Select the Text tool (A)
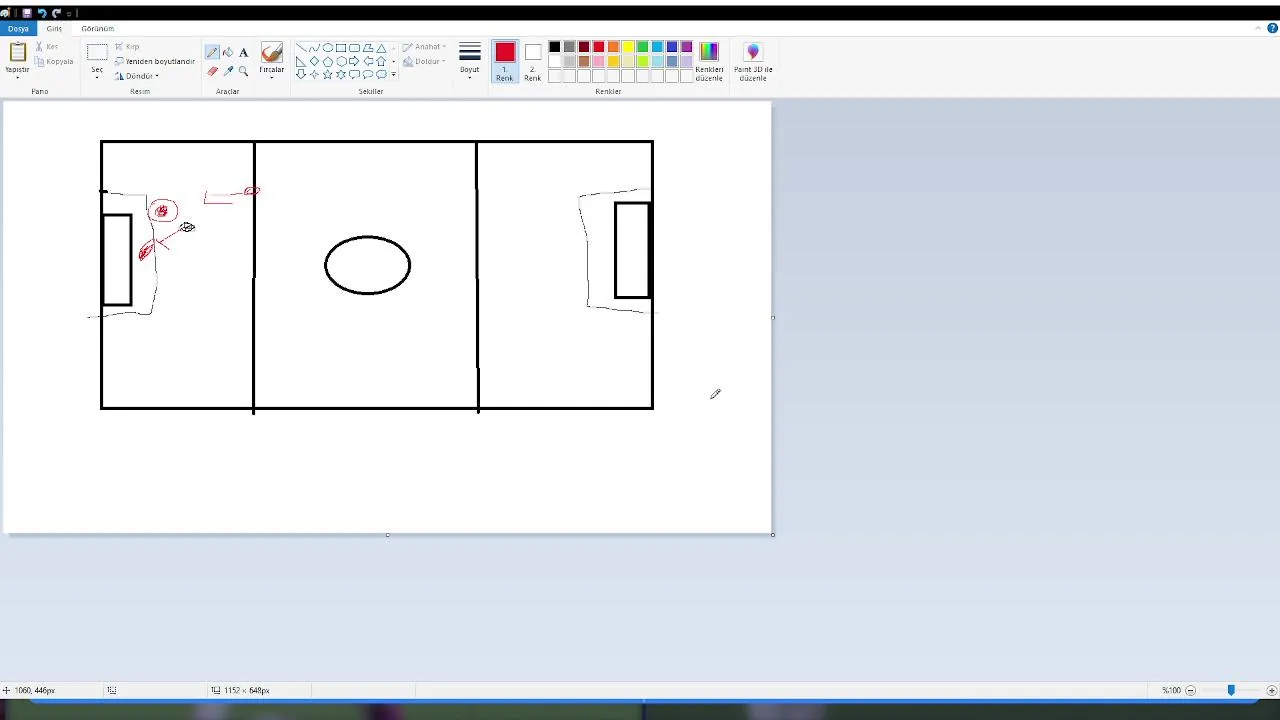The width and height of the screenshot is (1280, 720). point(243,52)
